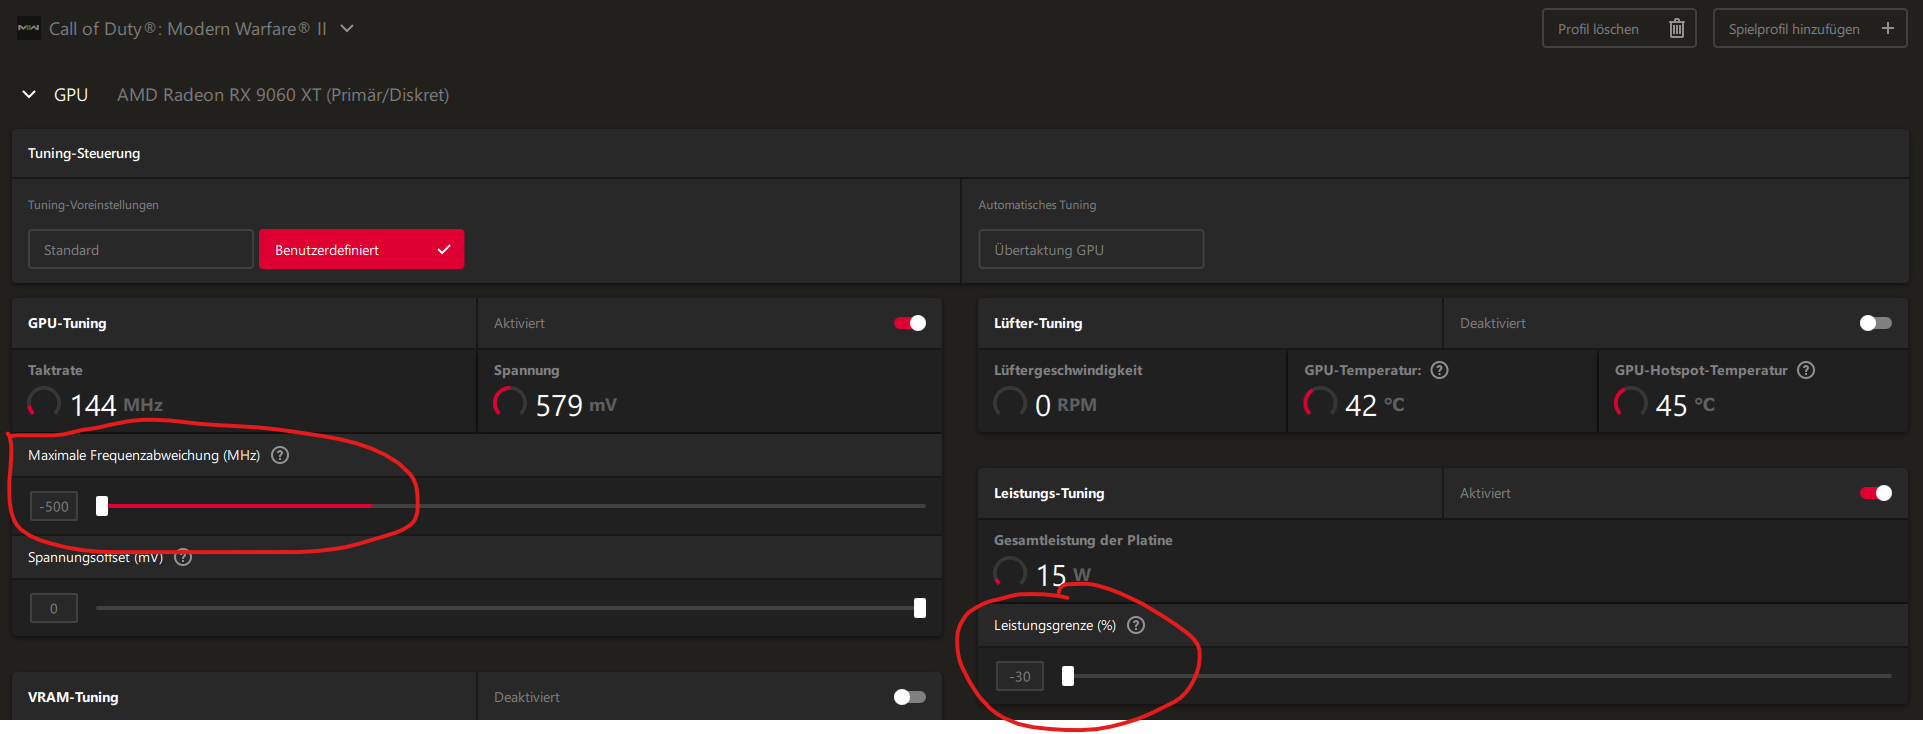Open help icon for Maximale Frequenzabweichung

tap(280, 455)
